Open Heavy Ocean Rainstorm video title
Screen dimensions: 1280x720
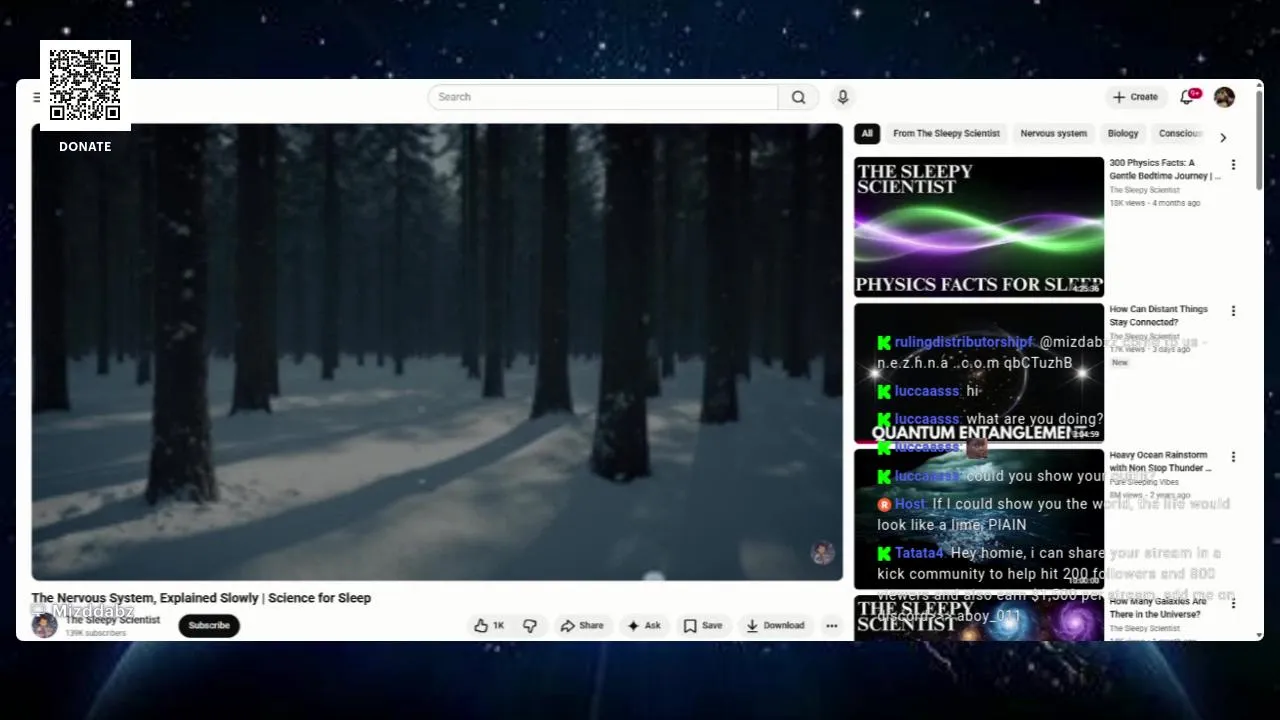pos(1160,461)
